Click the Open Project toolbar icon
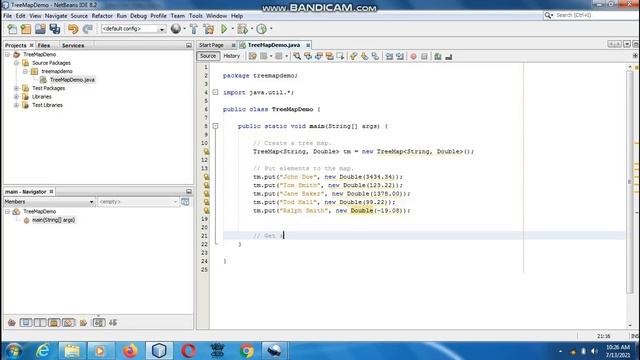The height and width of the screenshot is (360, 640). pyautogui.click(x=40, y=29)
